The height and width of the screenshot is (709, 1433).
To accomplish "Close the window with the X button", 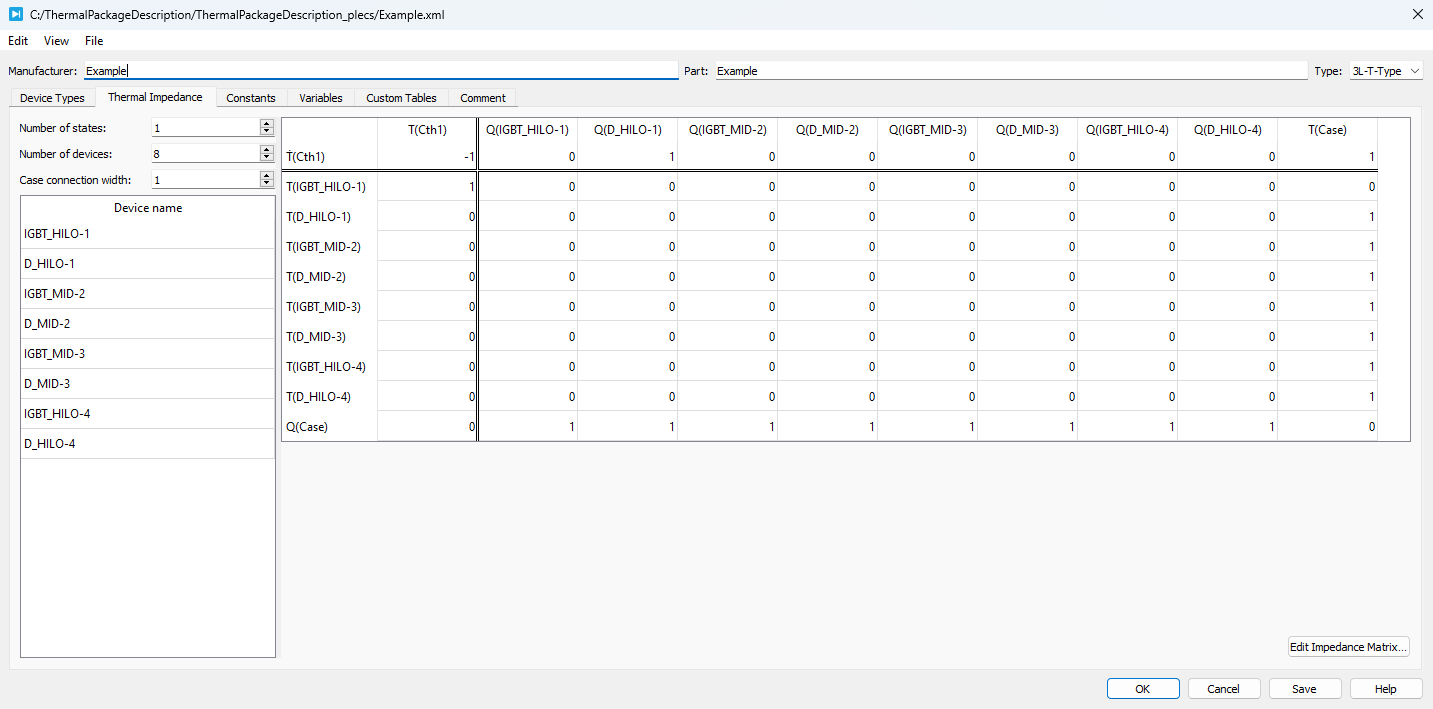I will click(x=1416, y=14).
